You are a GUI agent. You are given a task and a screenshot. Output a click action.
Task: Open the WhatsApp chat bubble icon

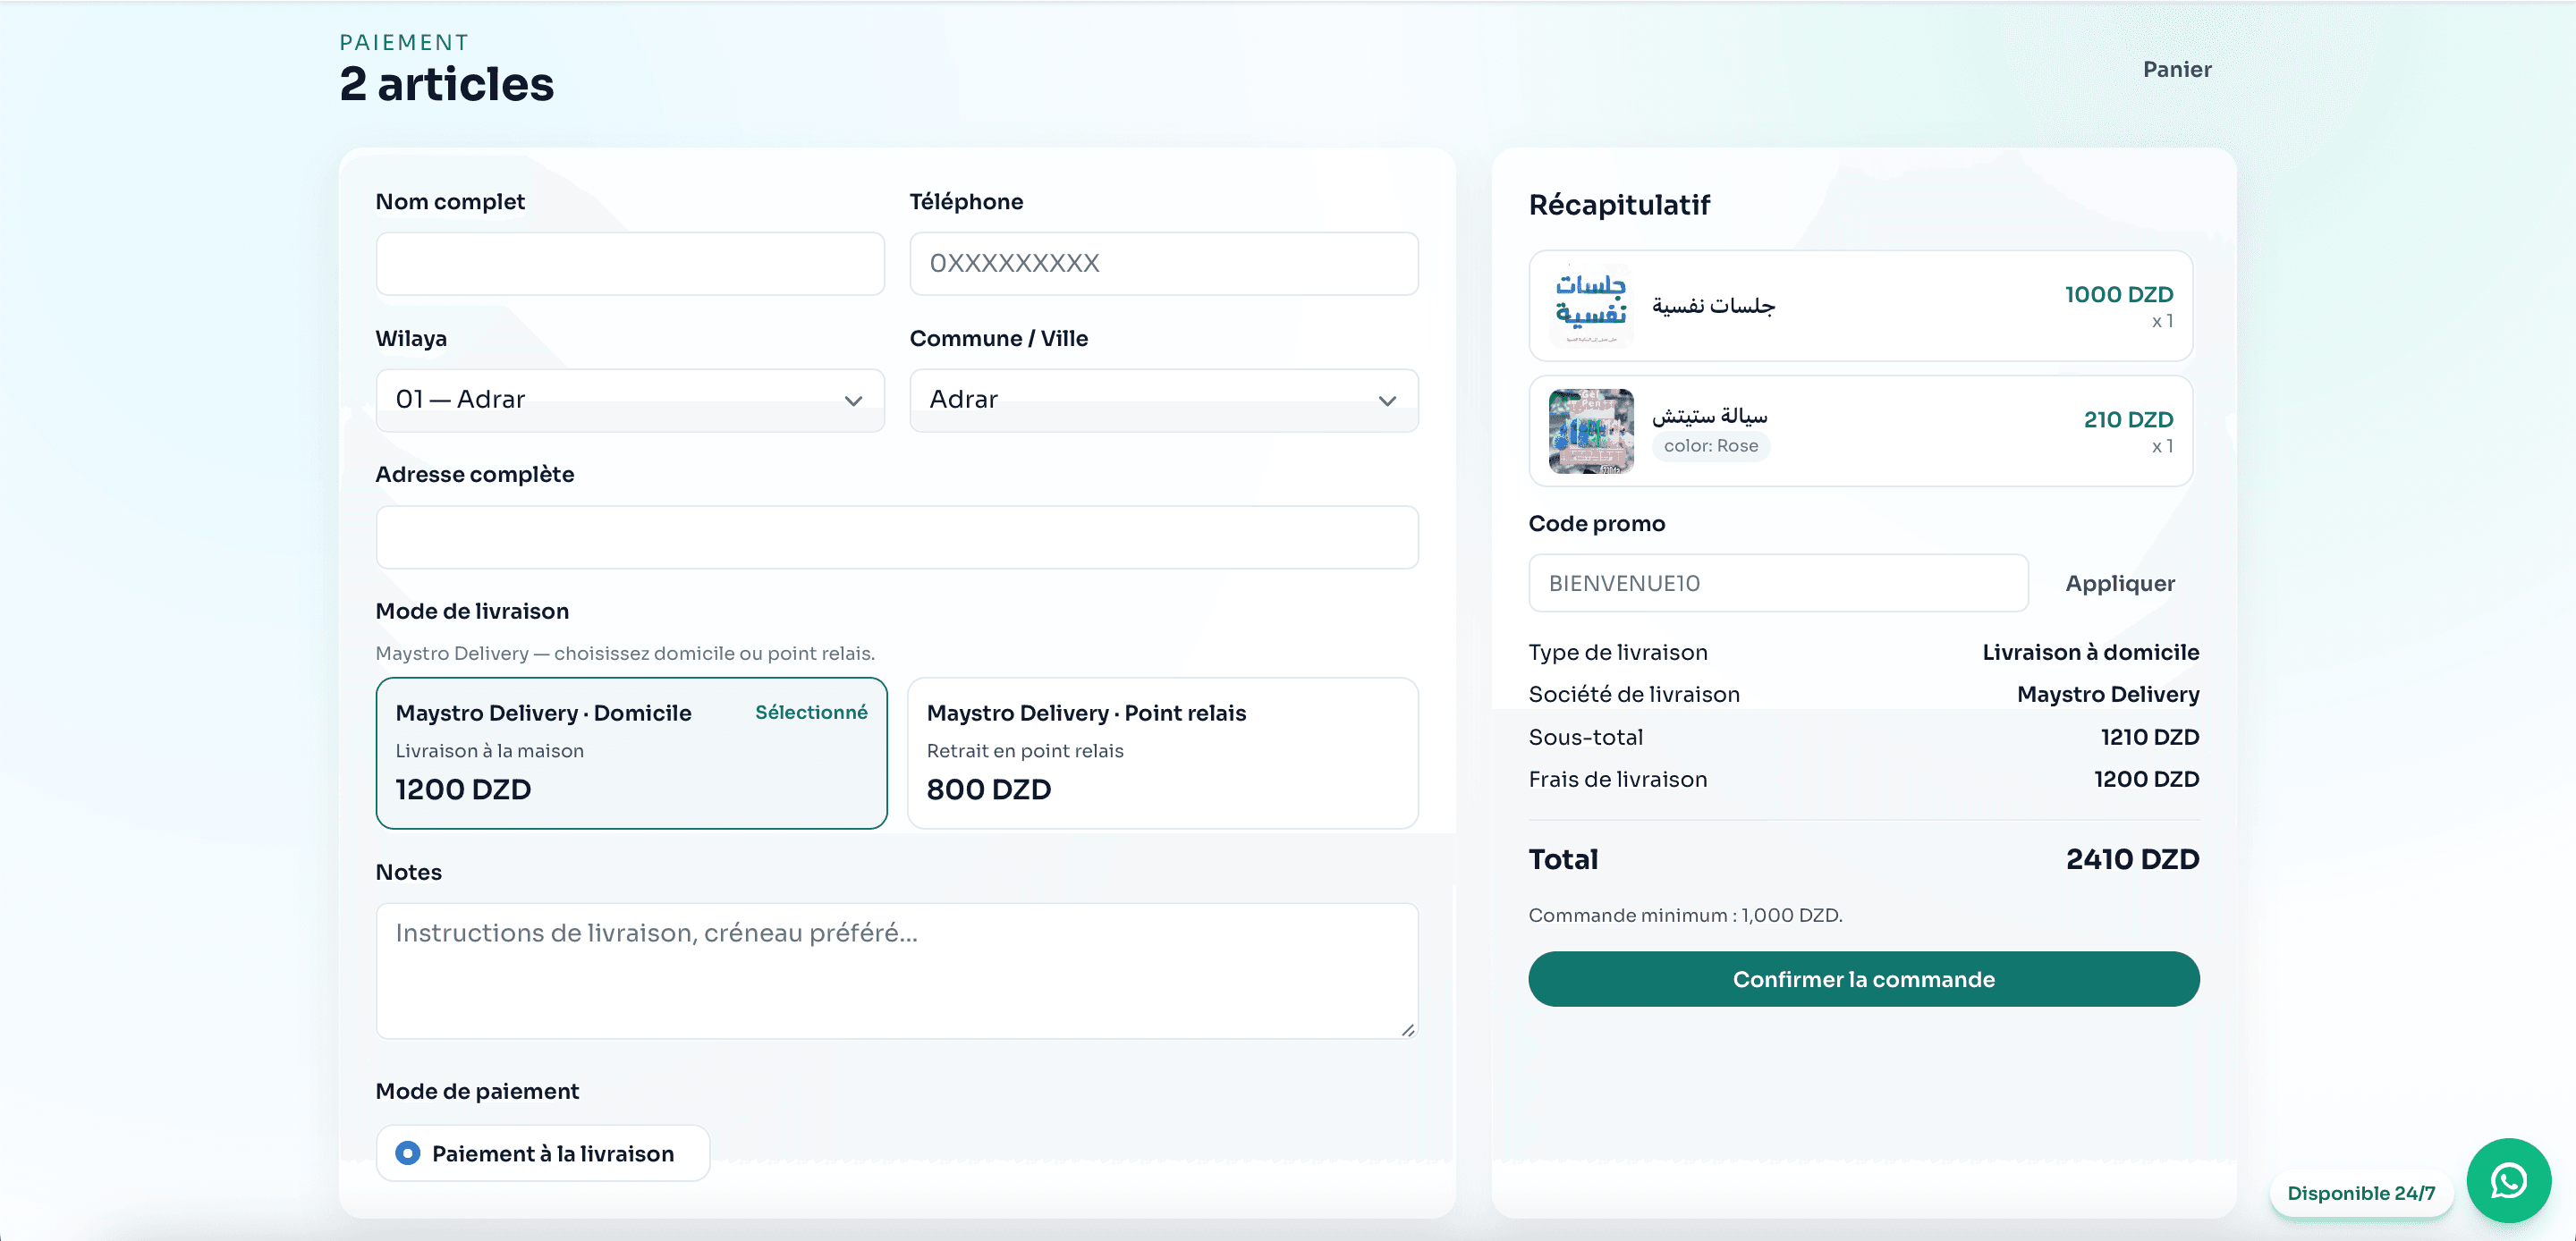pyautogui.click(x=2508, y=1180)
